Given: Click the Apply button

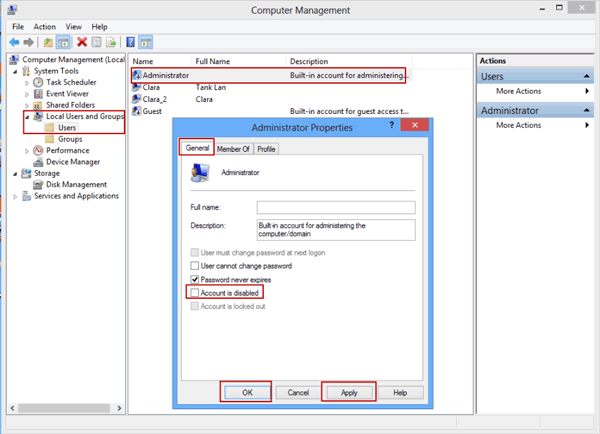Looking at the screenshot, I should click(x=349, y=392).
